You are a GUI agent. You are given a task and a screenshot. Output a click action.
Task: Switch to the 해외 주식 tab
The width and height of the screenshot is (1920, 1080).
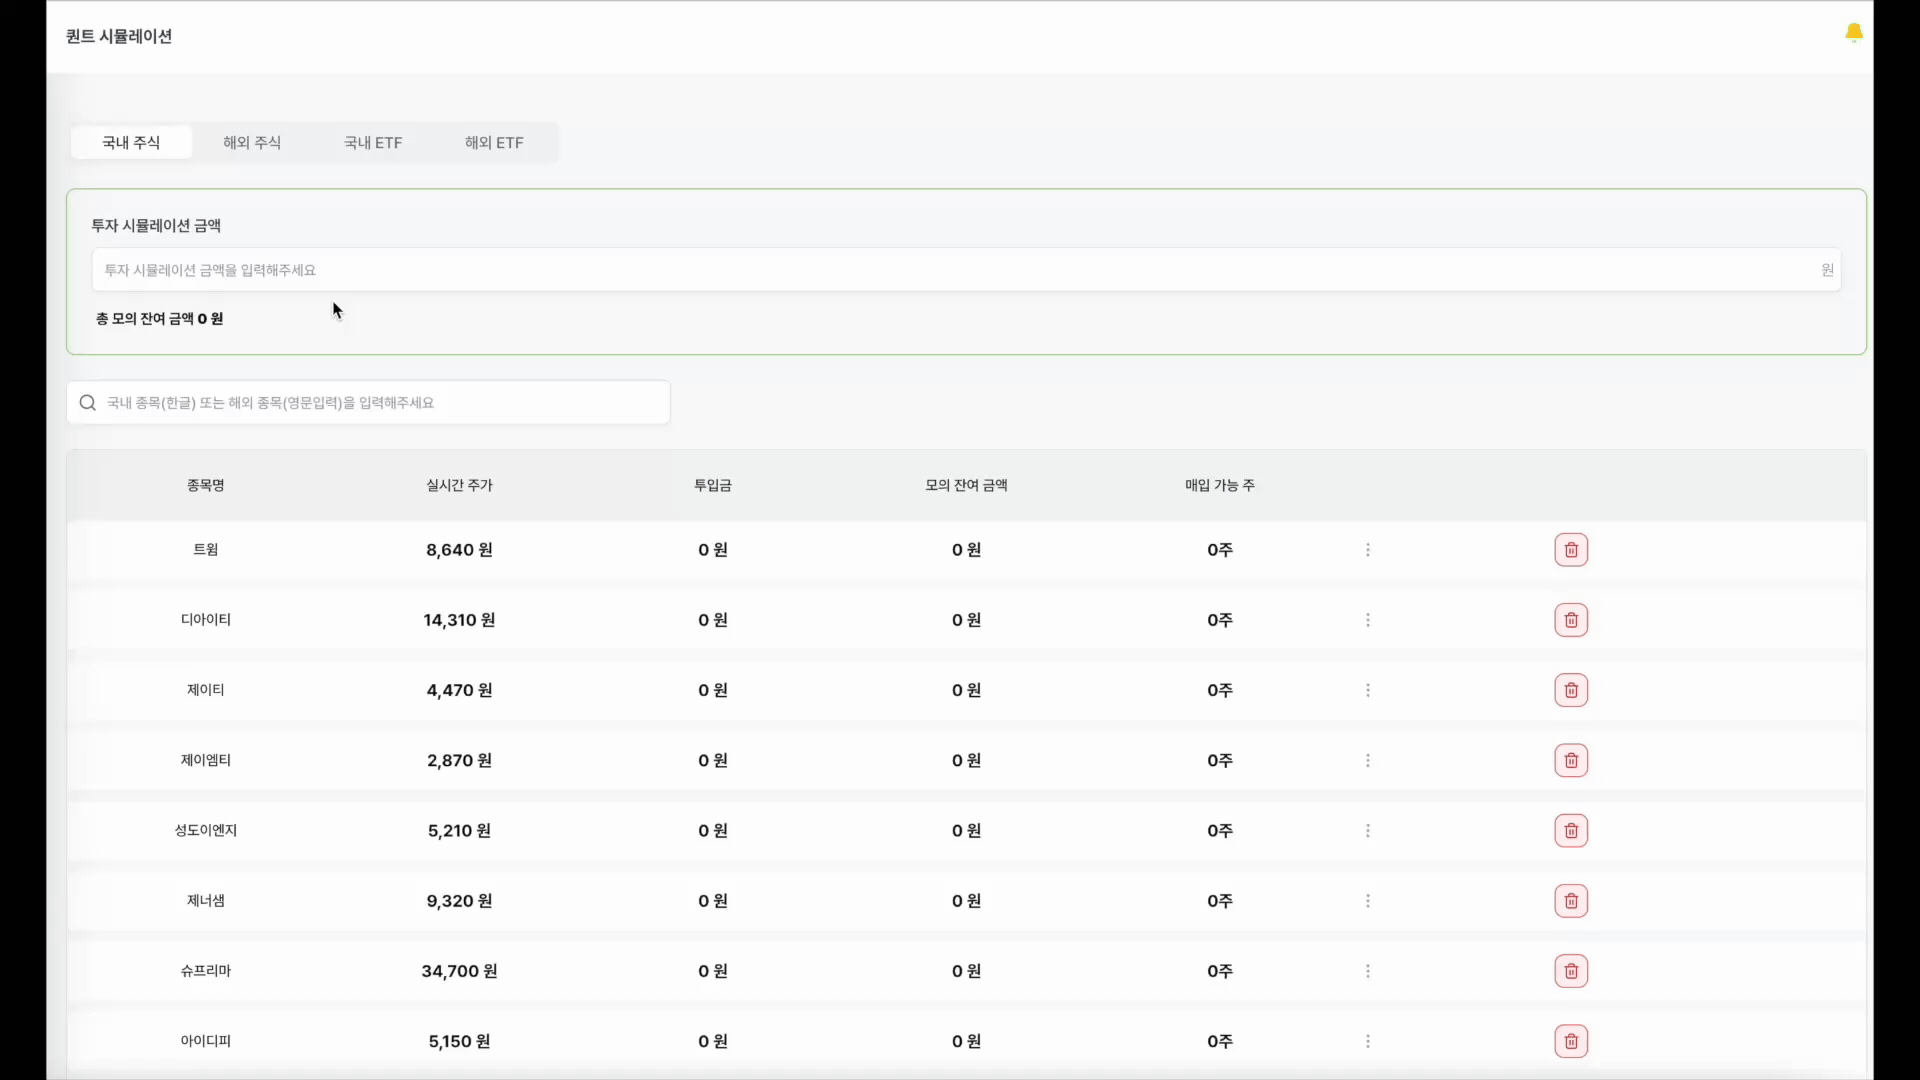tap(252, 143)
